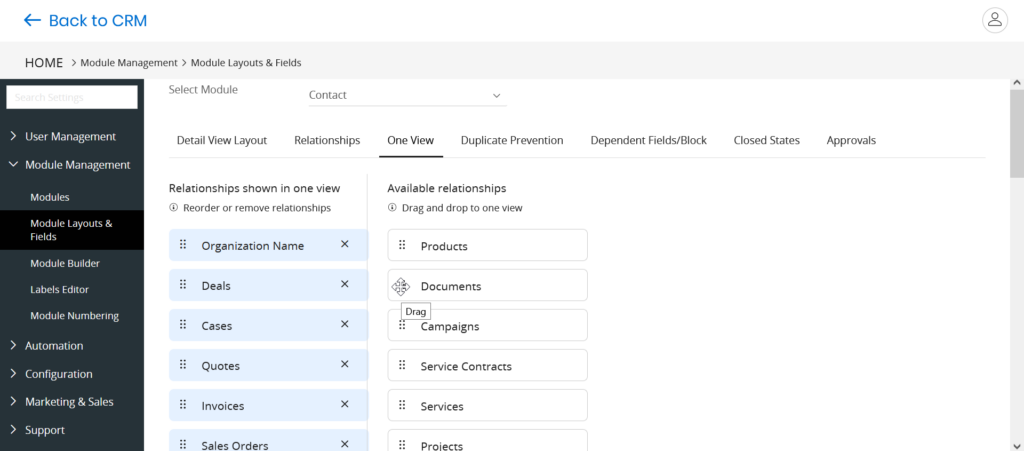1024x451 pixels.
Task: Click drag handle for Service Contracts
Action: [402, 366]
